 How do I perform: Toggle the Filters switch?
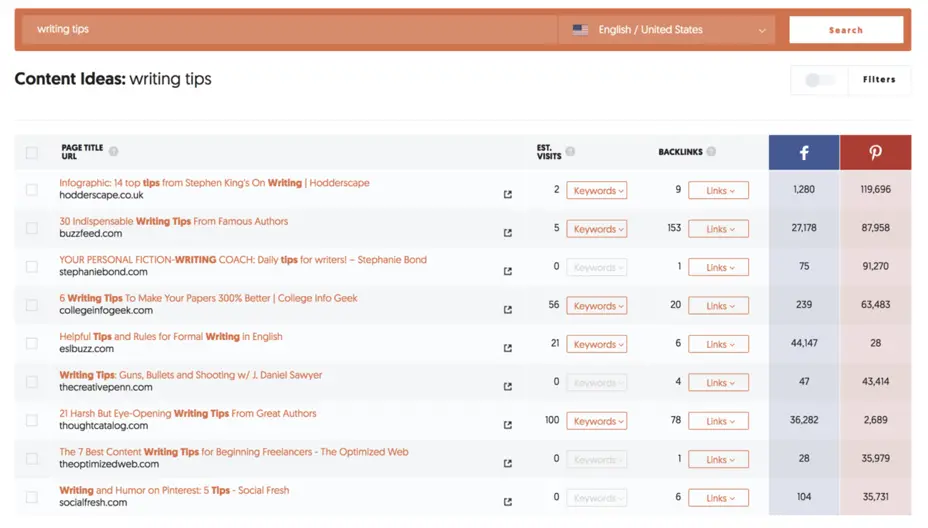pos(820,80)
